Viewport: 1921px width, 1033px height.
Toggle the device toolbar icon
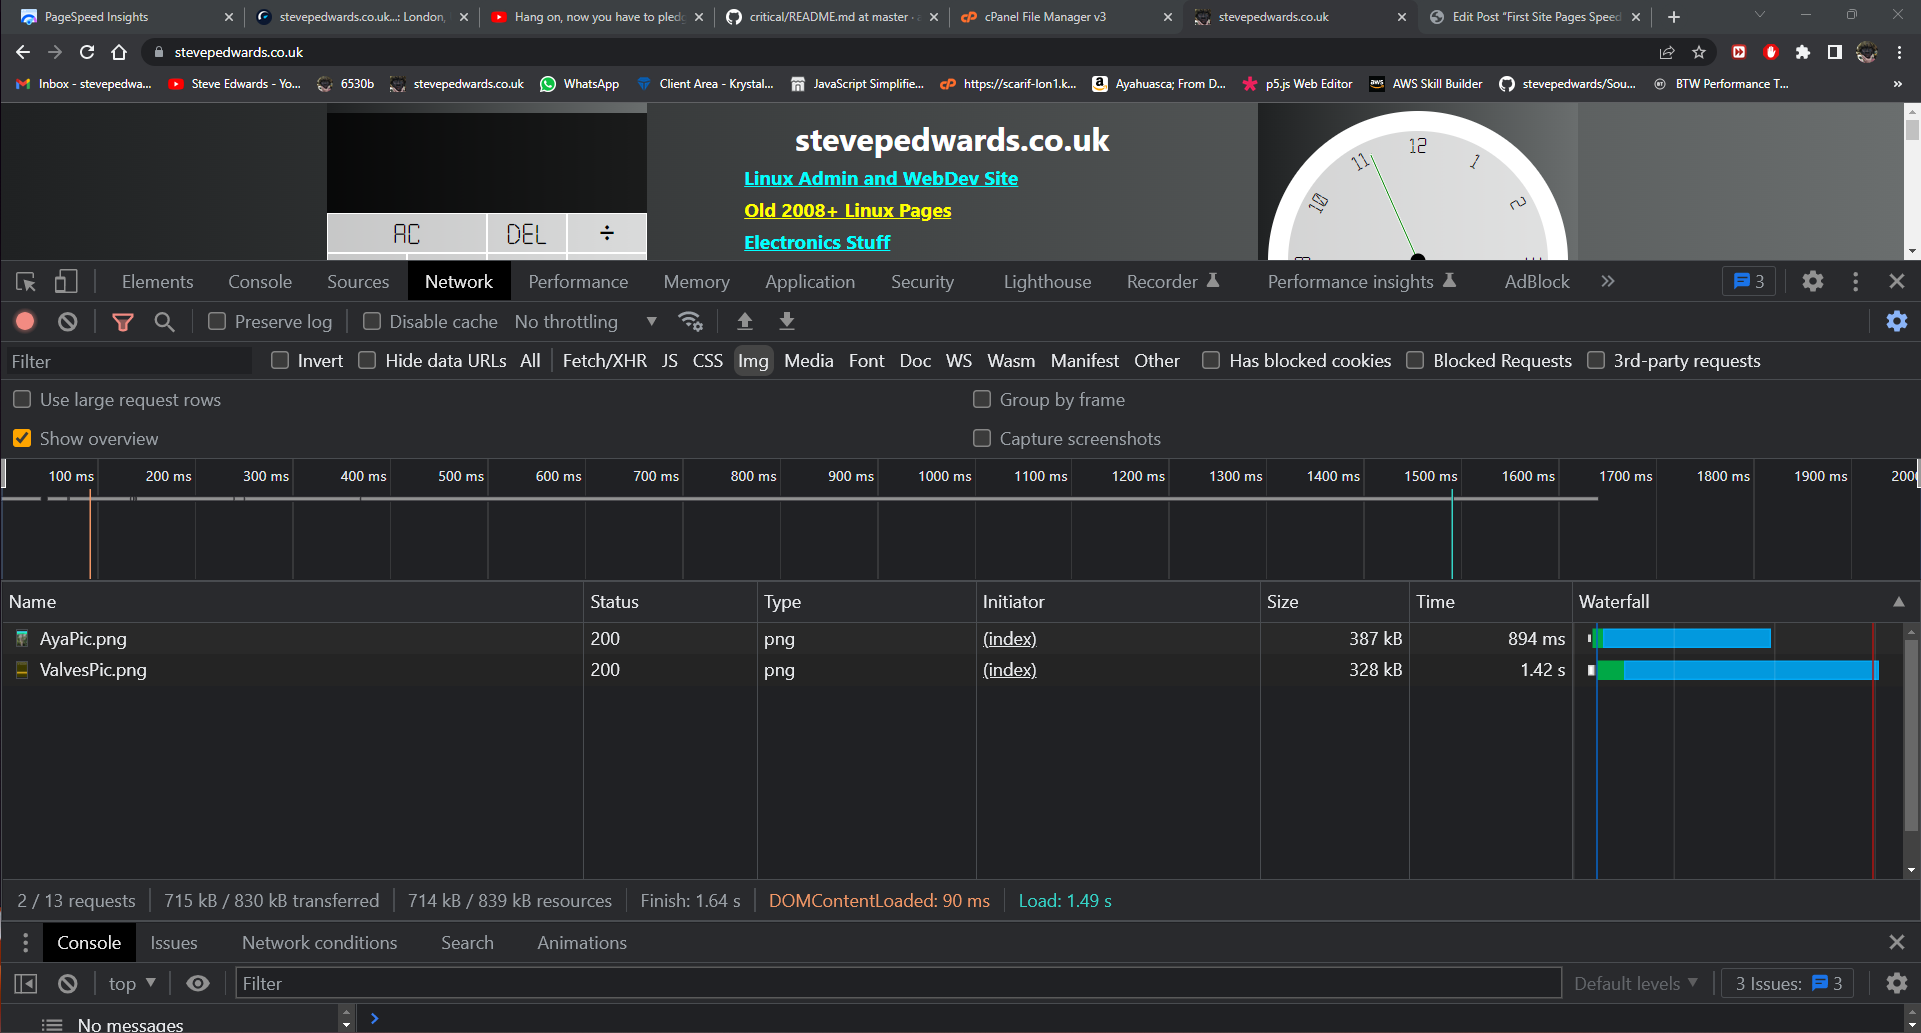click(x=66, y=282)
